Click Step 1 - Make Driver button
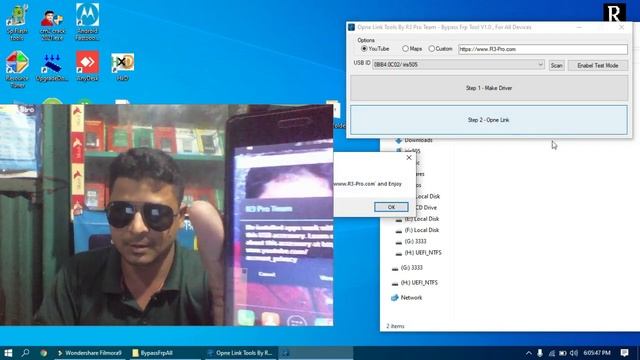 click(489, 88)
